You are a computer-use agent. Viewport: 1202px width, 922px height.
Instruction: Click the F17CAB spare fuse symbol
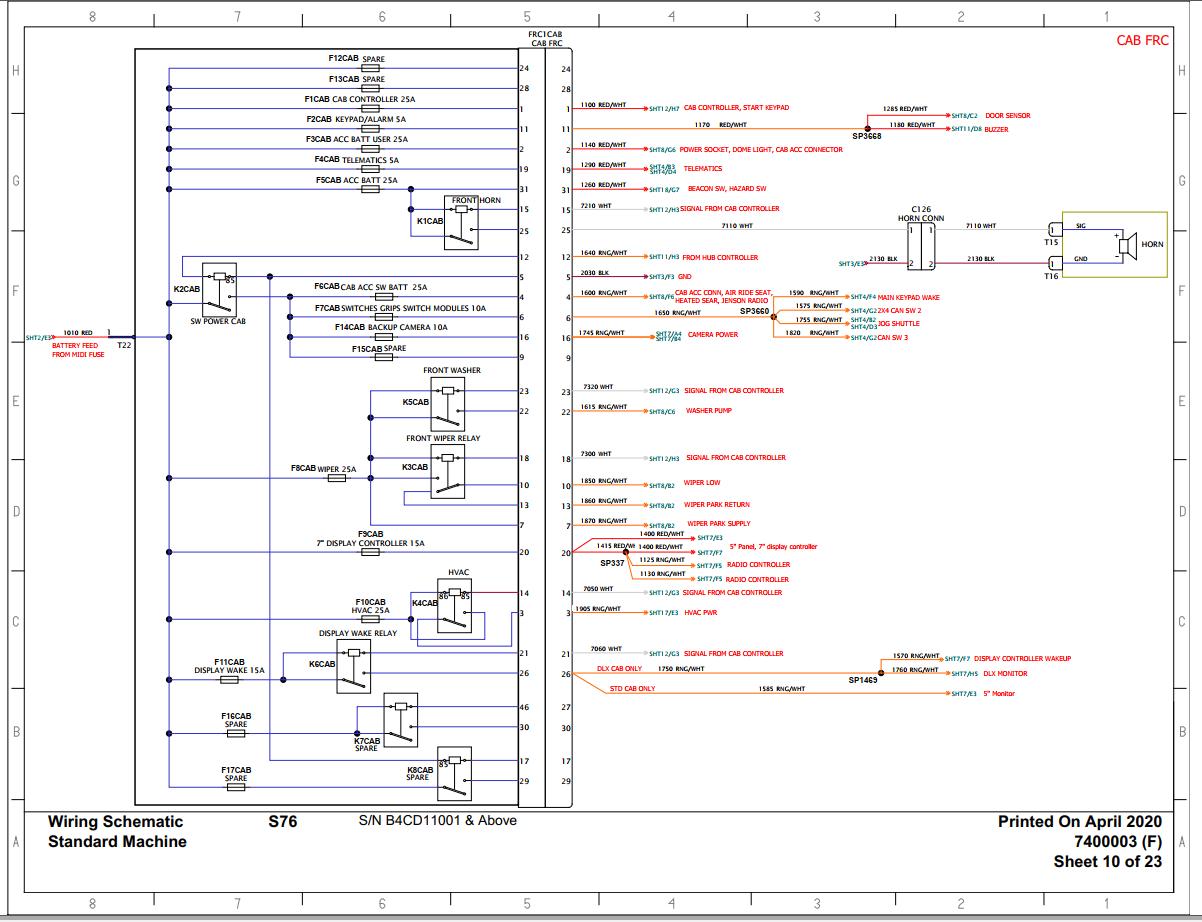pos(236,787)
